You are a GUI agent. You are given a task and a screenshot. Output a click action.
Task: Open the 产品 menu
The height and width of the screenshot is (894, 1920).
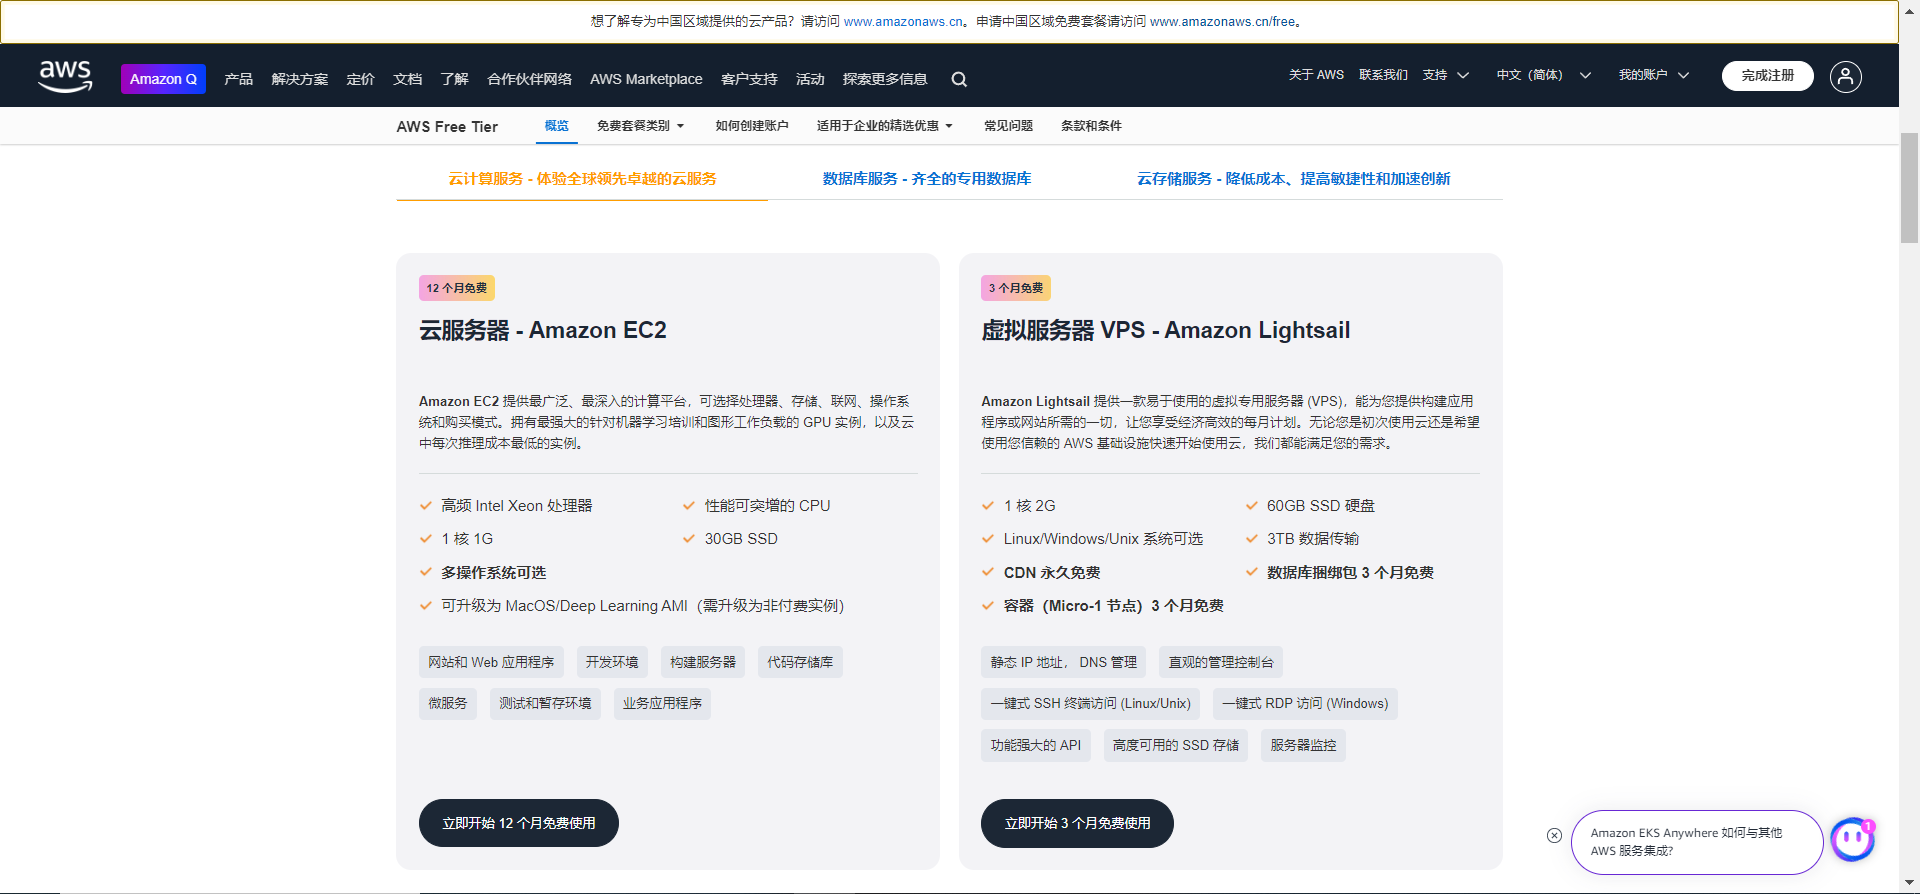pyautogui.click(x=238, y=79)
